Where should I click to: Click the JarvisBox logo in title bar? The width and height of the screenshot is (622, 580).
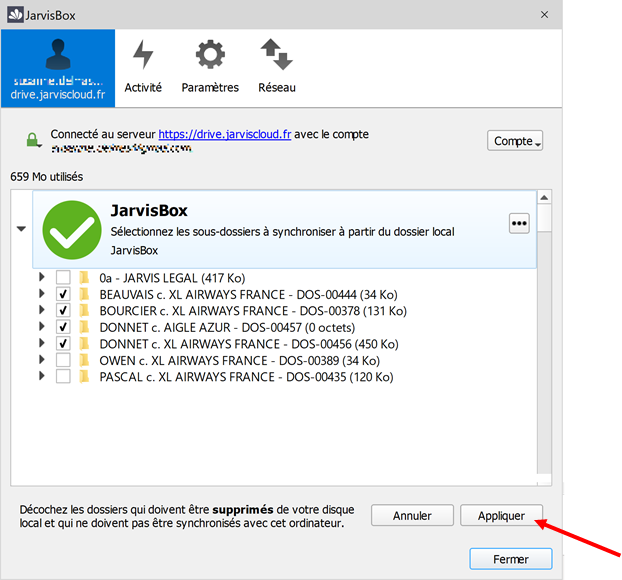pyautogui.click(x=15, y=15)
